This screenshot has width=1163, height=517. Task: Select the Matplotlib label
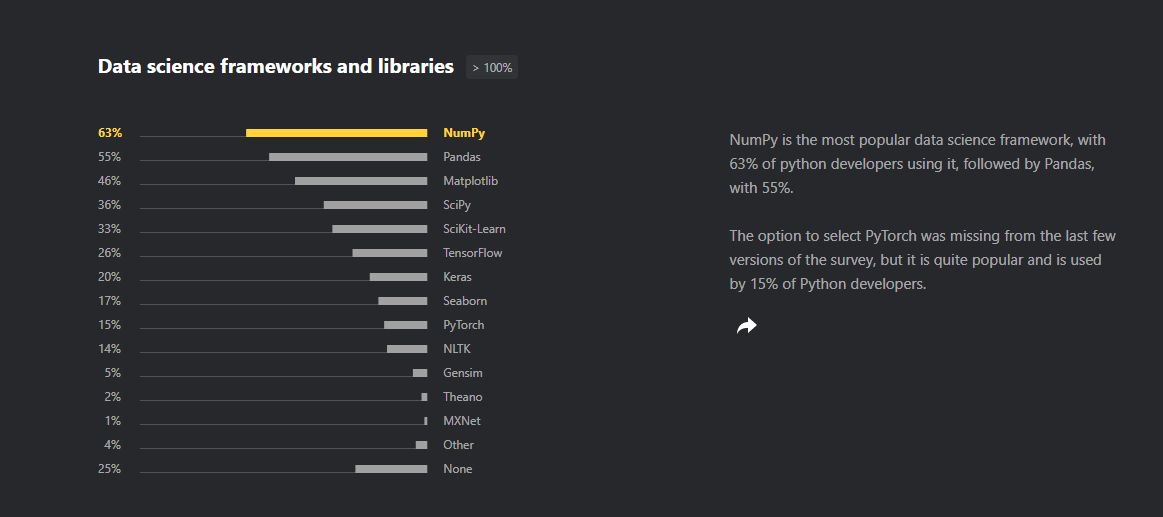tap(470, 181)
